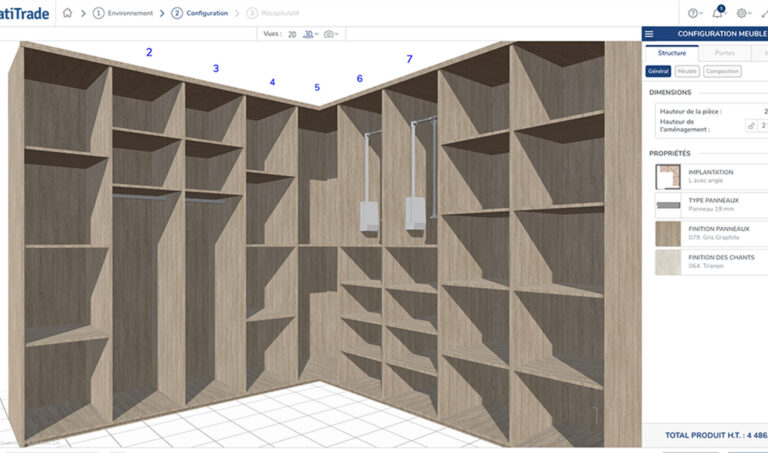Select the Portes tab

click(724, 53)
